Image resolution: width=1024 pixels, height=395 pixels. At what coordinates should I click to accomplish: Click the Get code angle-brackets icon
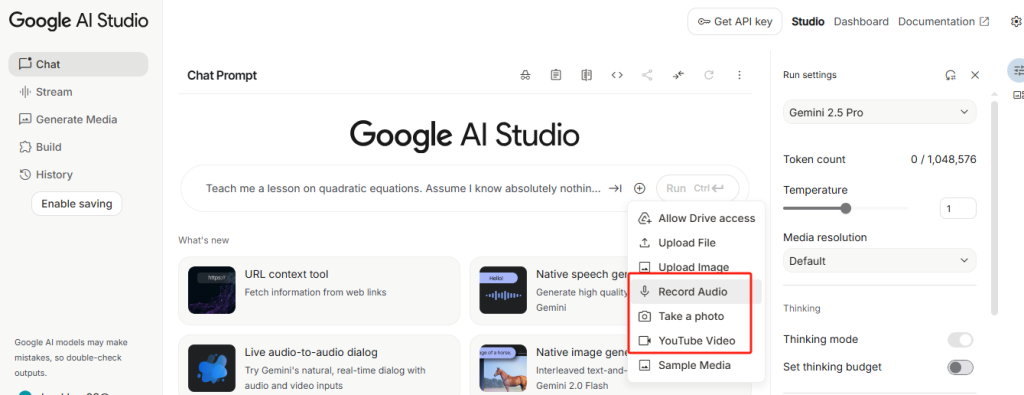pyautogui.click(x=616, y=75)
